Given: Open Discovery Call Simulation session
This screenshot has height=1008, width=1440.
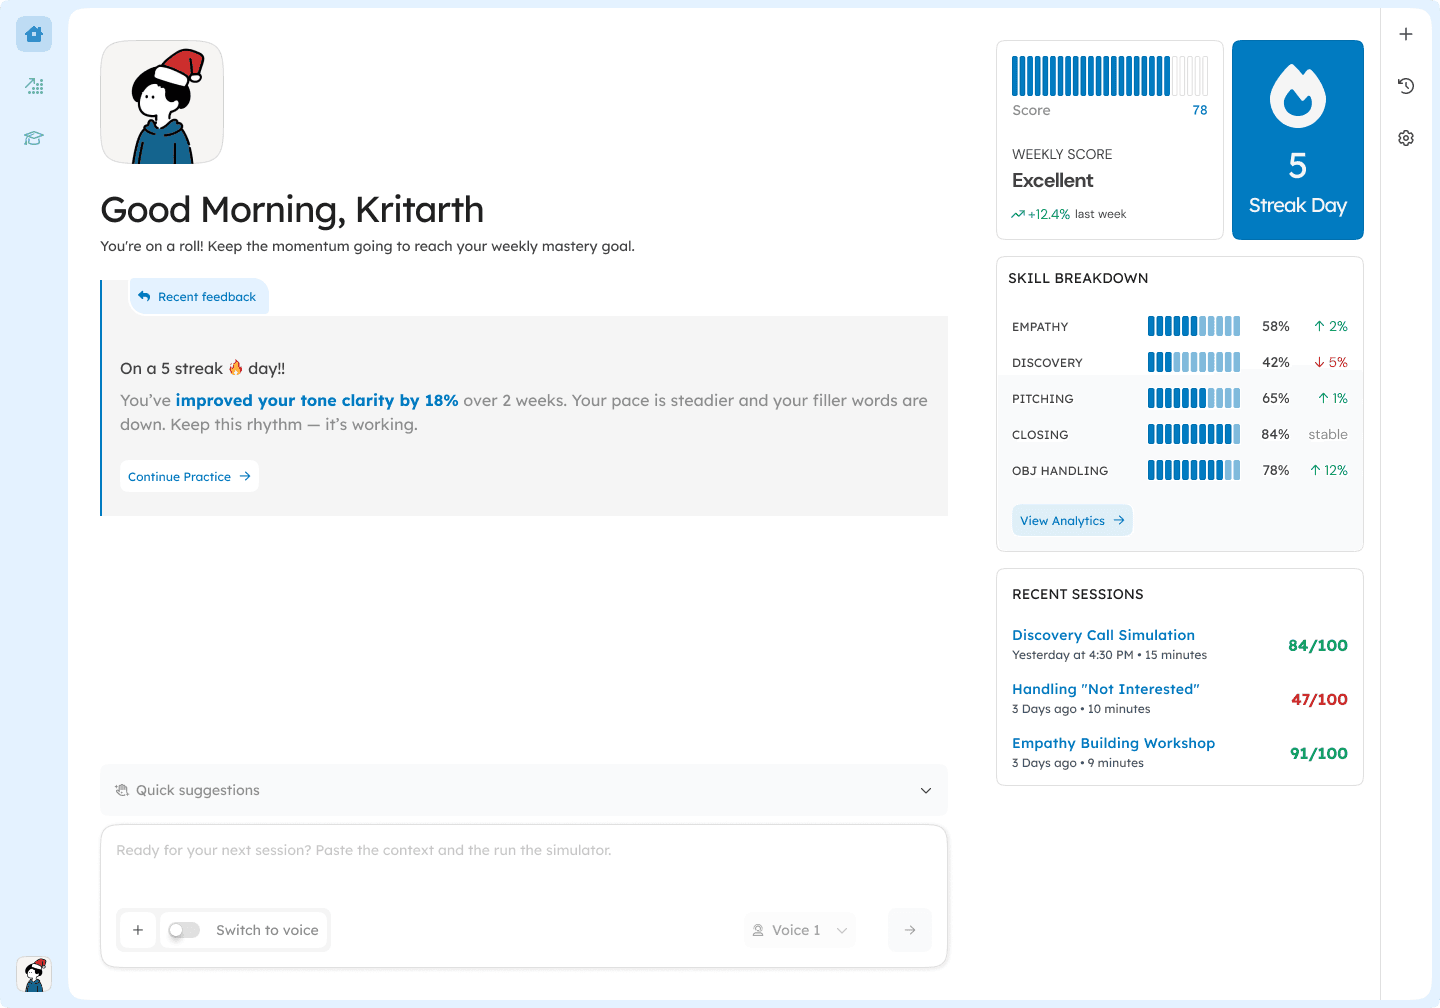Looking at the screenshot, I should click(1103, 635).
